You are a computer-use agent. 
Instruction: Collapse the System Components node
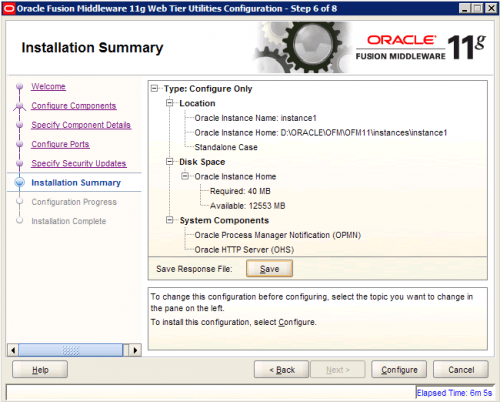170,220
